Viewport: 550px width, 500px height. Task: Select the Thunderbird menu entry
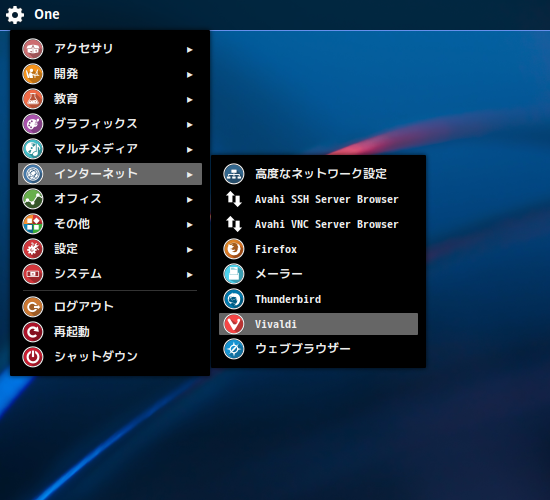click(x=318, y=299)
